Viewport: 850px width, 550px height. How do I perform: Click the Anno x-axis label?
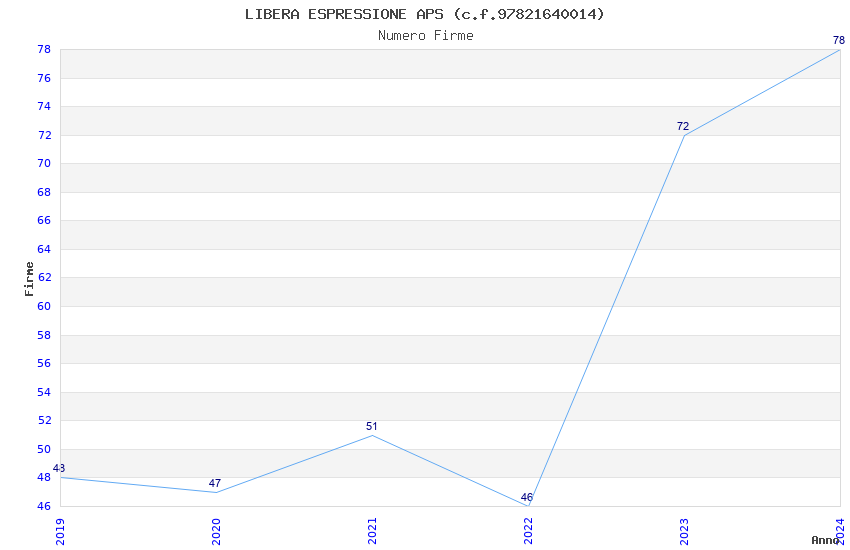tap(825, 540)
